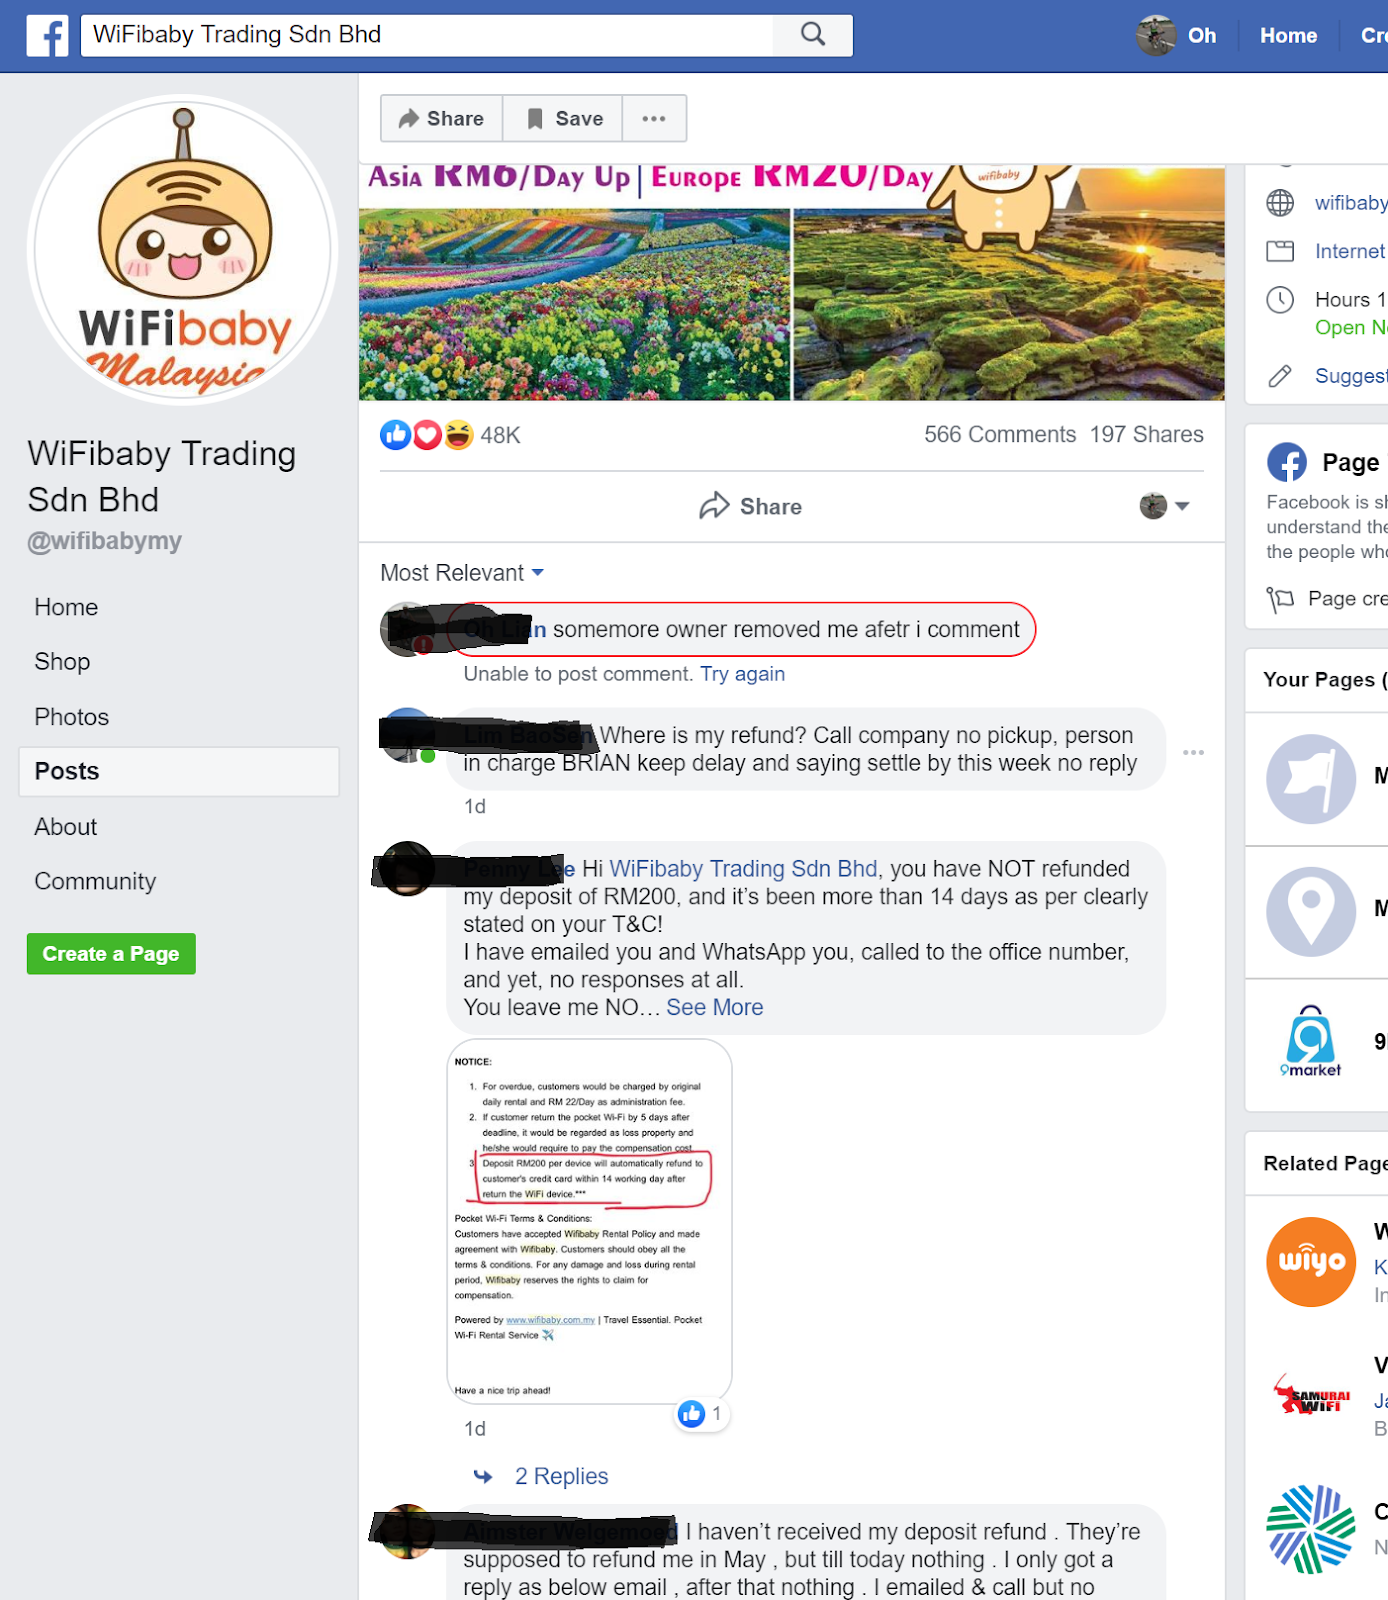Click the search magnifier icon
The width and height of the screenshot is (1388, 1600).
coord(813,35)
